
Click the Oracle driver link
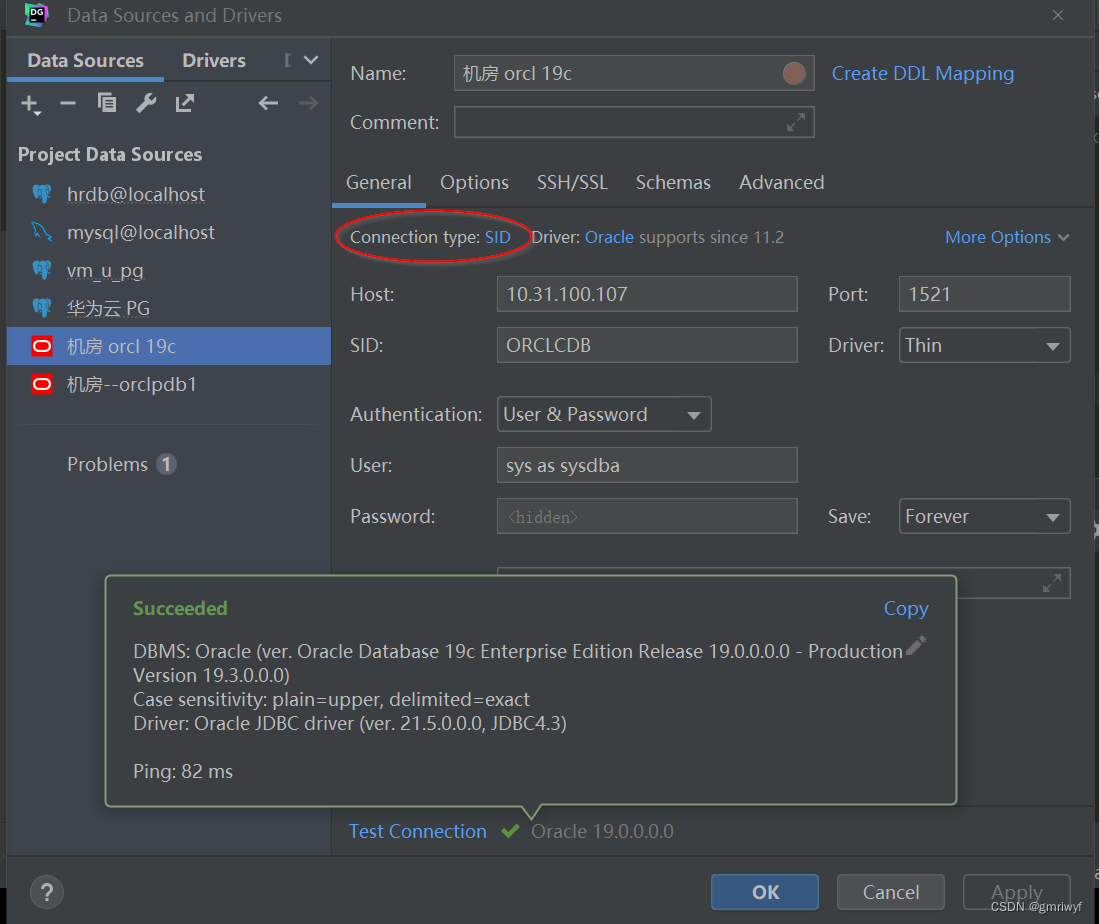click(x=609, y=238)
